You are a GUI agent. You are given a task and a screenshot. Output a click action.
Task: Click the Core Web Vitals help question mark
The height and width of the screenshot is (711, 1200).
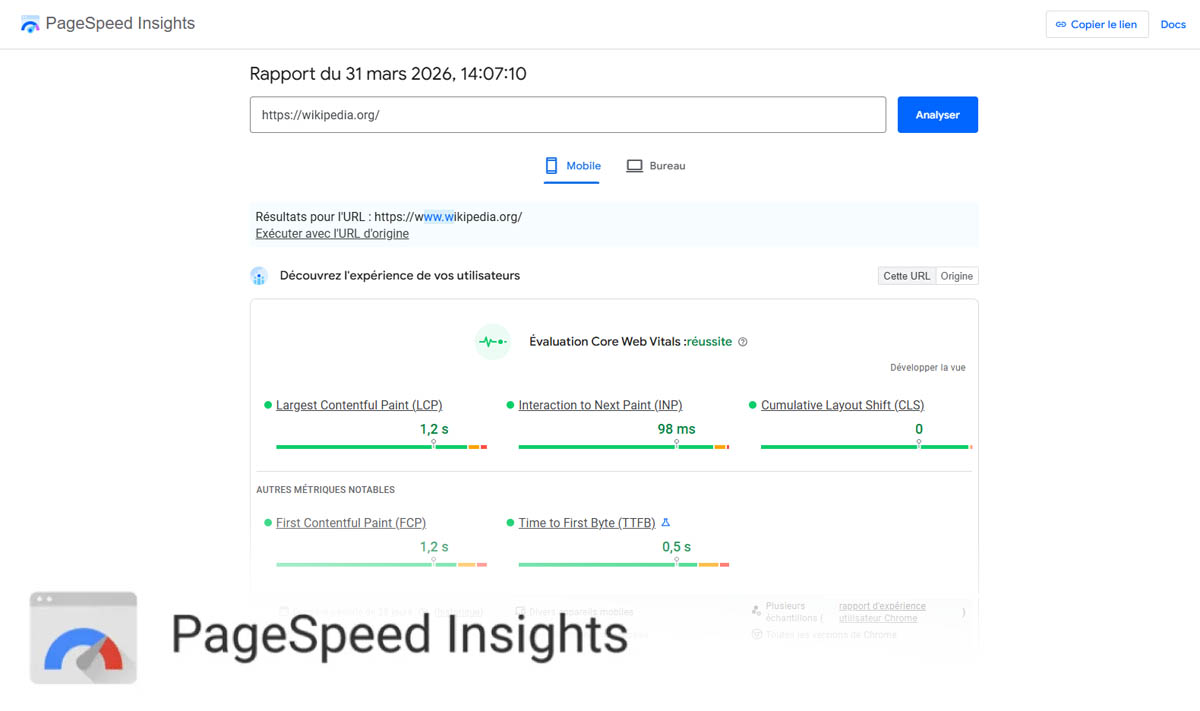coord(742,342)
